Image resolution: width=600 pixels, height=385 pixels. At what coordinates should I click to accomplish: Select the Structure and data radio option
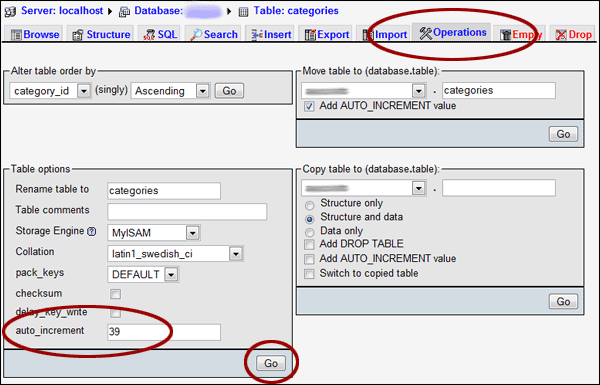[310, 219]
